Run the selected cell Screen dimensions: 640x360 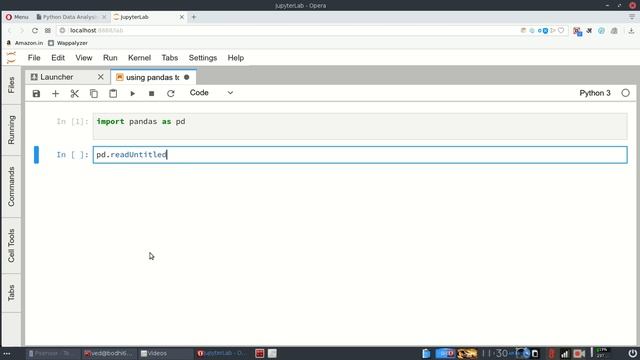tap(132, 93)
